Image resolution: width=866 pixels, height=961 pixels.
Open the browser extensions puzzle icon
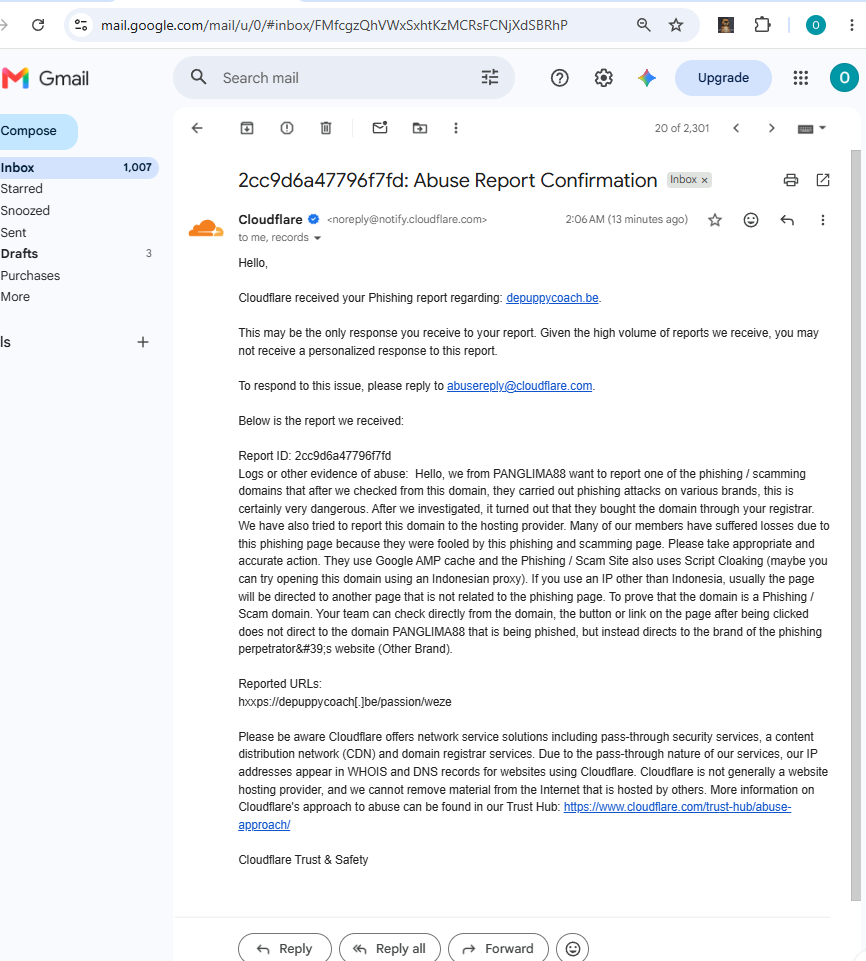(x=762, y=25)
